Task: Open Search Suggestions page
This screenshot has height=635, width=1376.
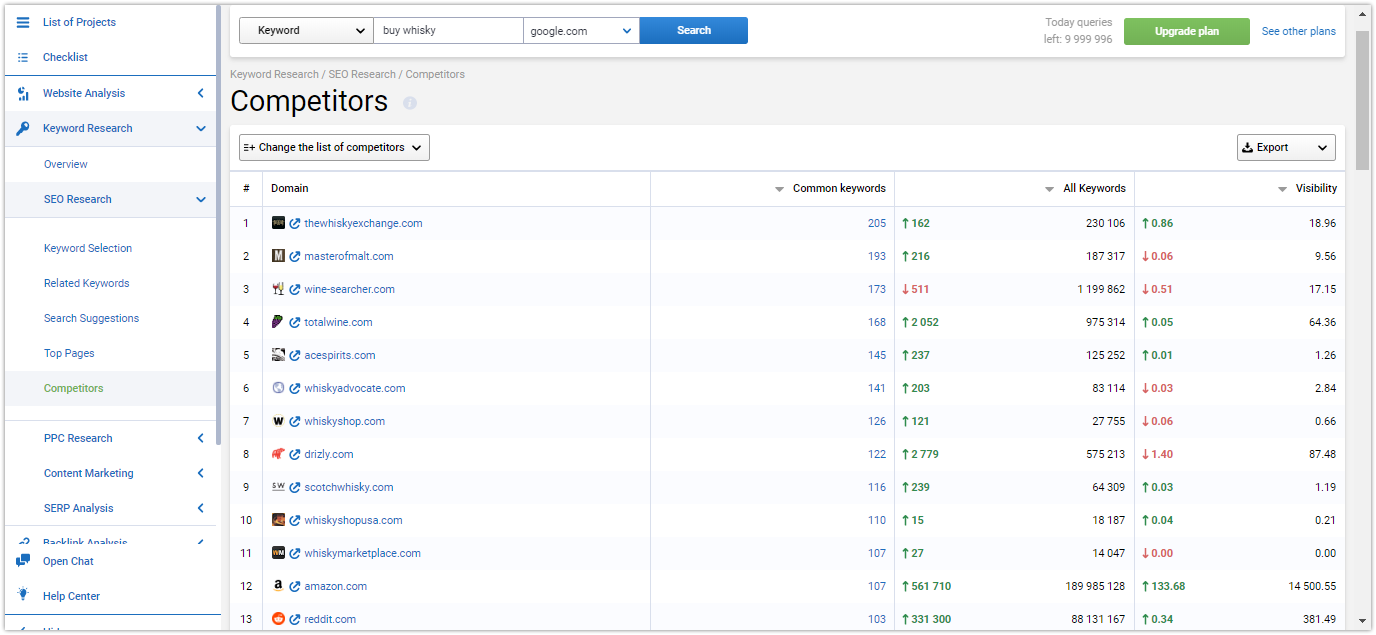Action: pyautogui.click(x=92, y=318)
